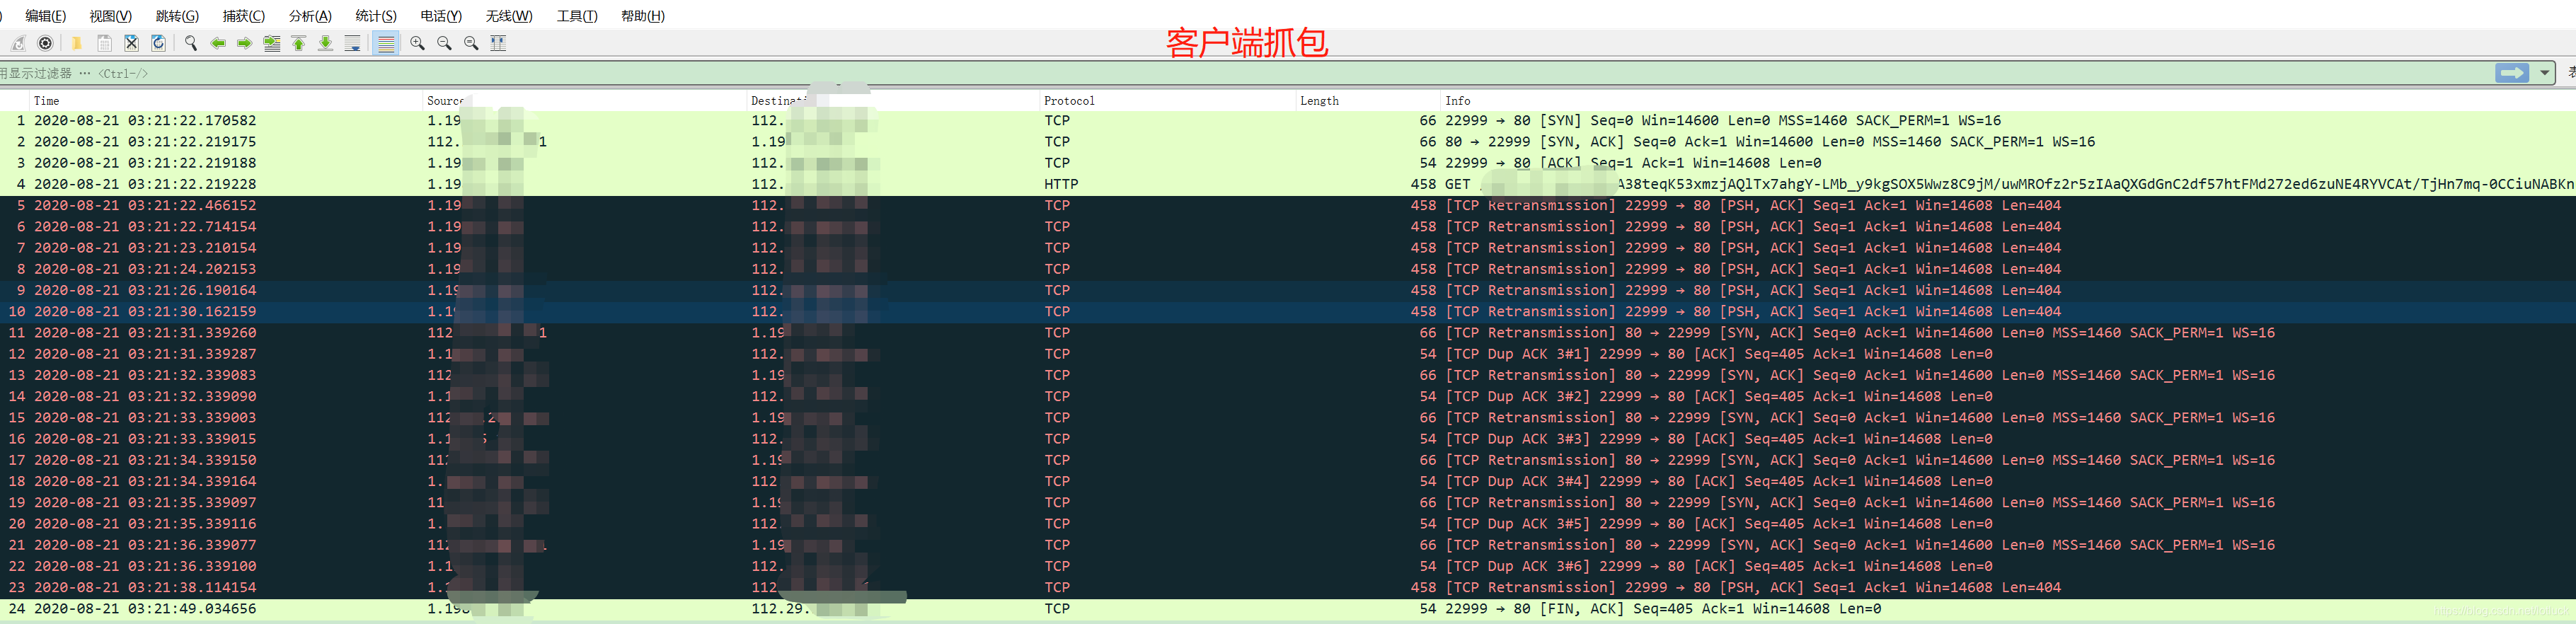Select packet 18 Dup ACK 3#4 row
The width and height of the screenshot is (2576, 624).
[1288, 482]
